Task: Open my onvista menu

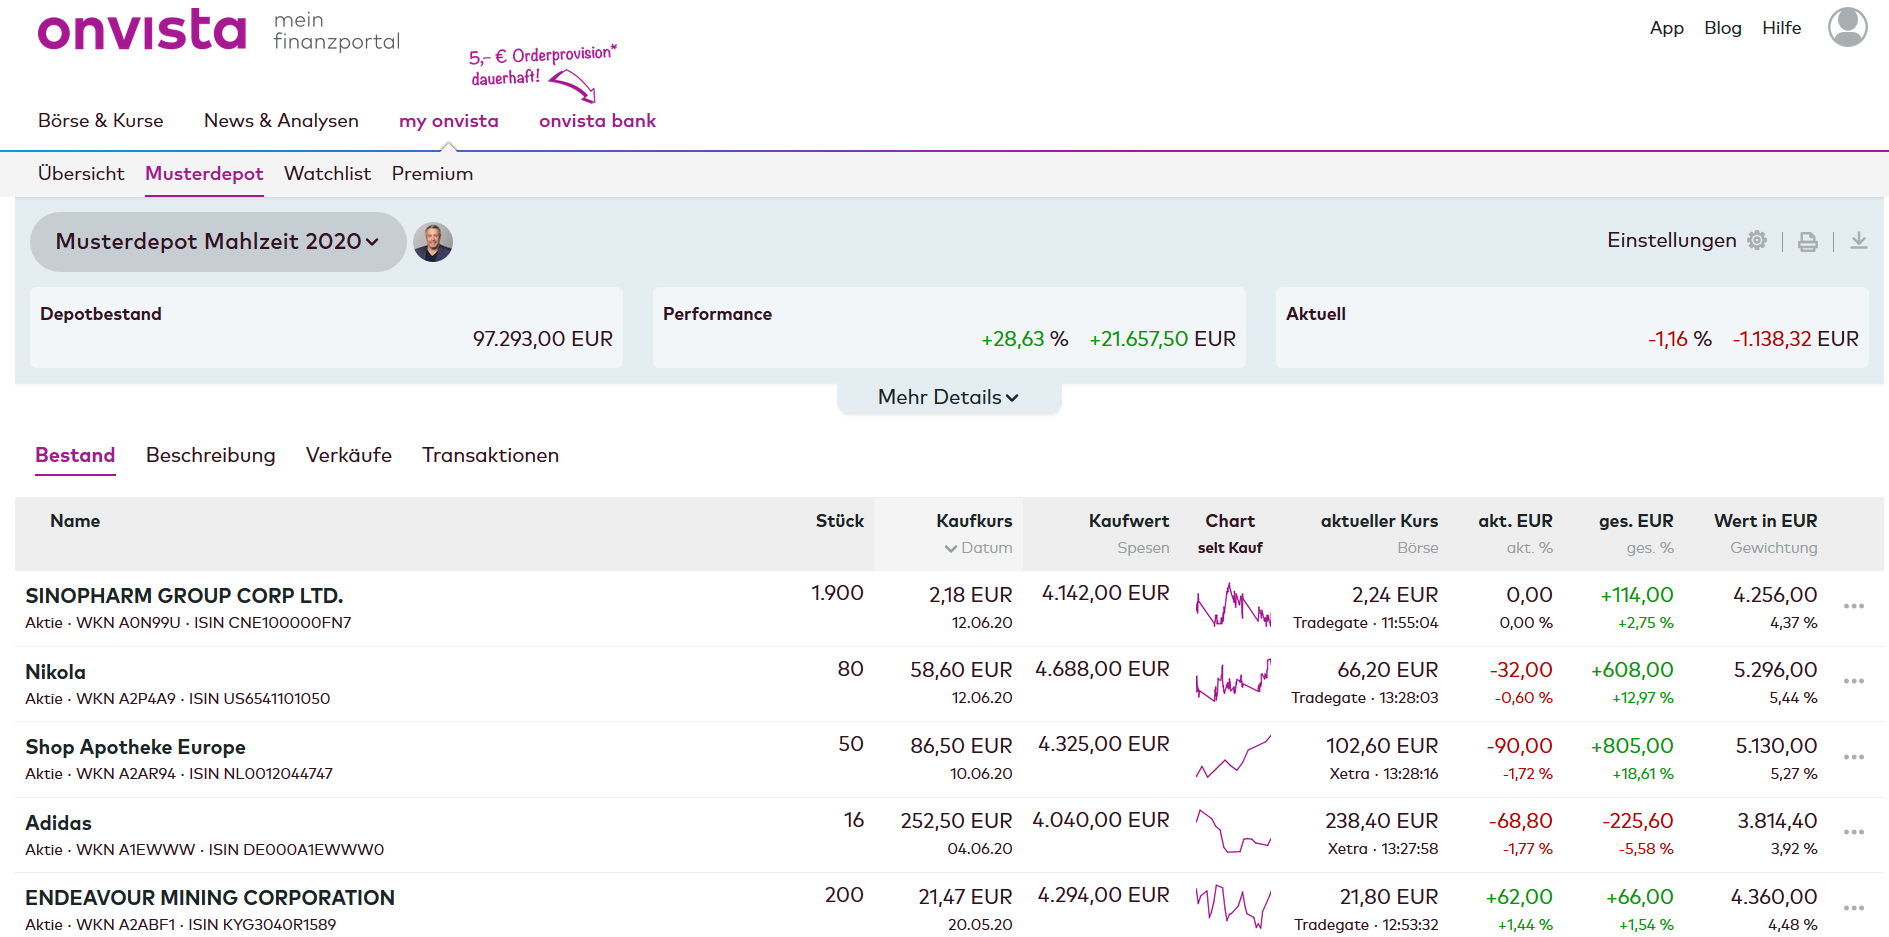Action: click(449, 121)
